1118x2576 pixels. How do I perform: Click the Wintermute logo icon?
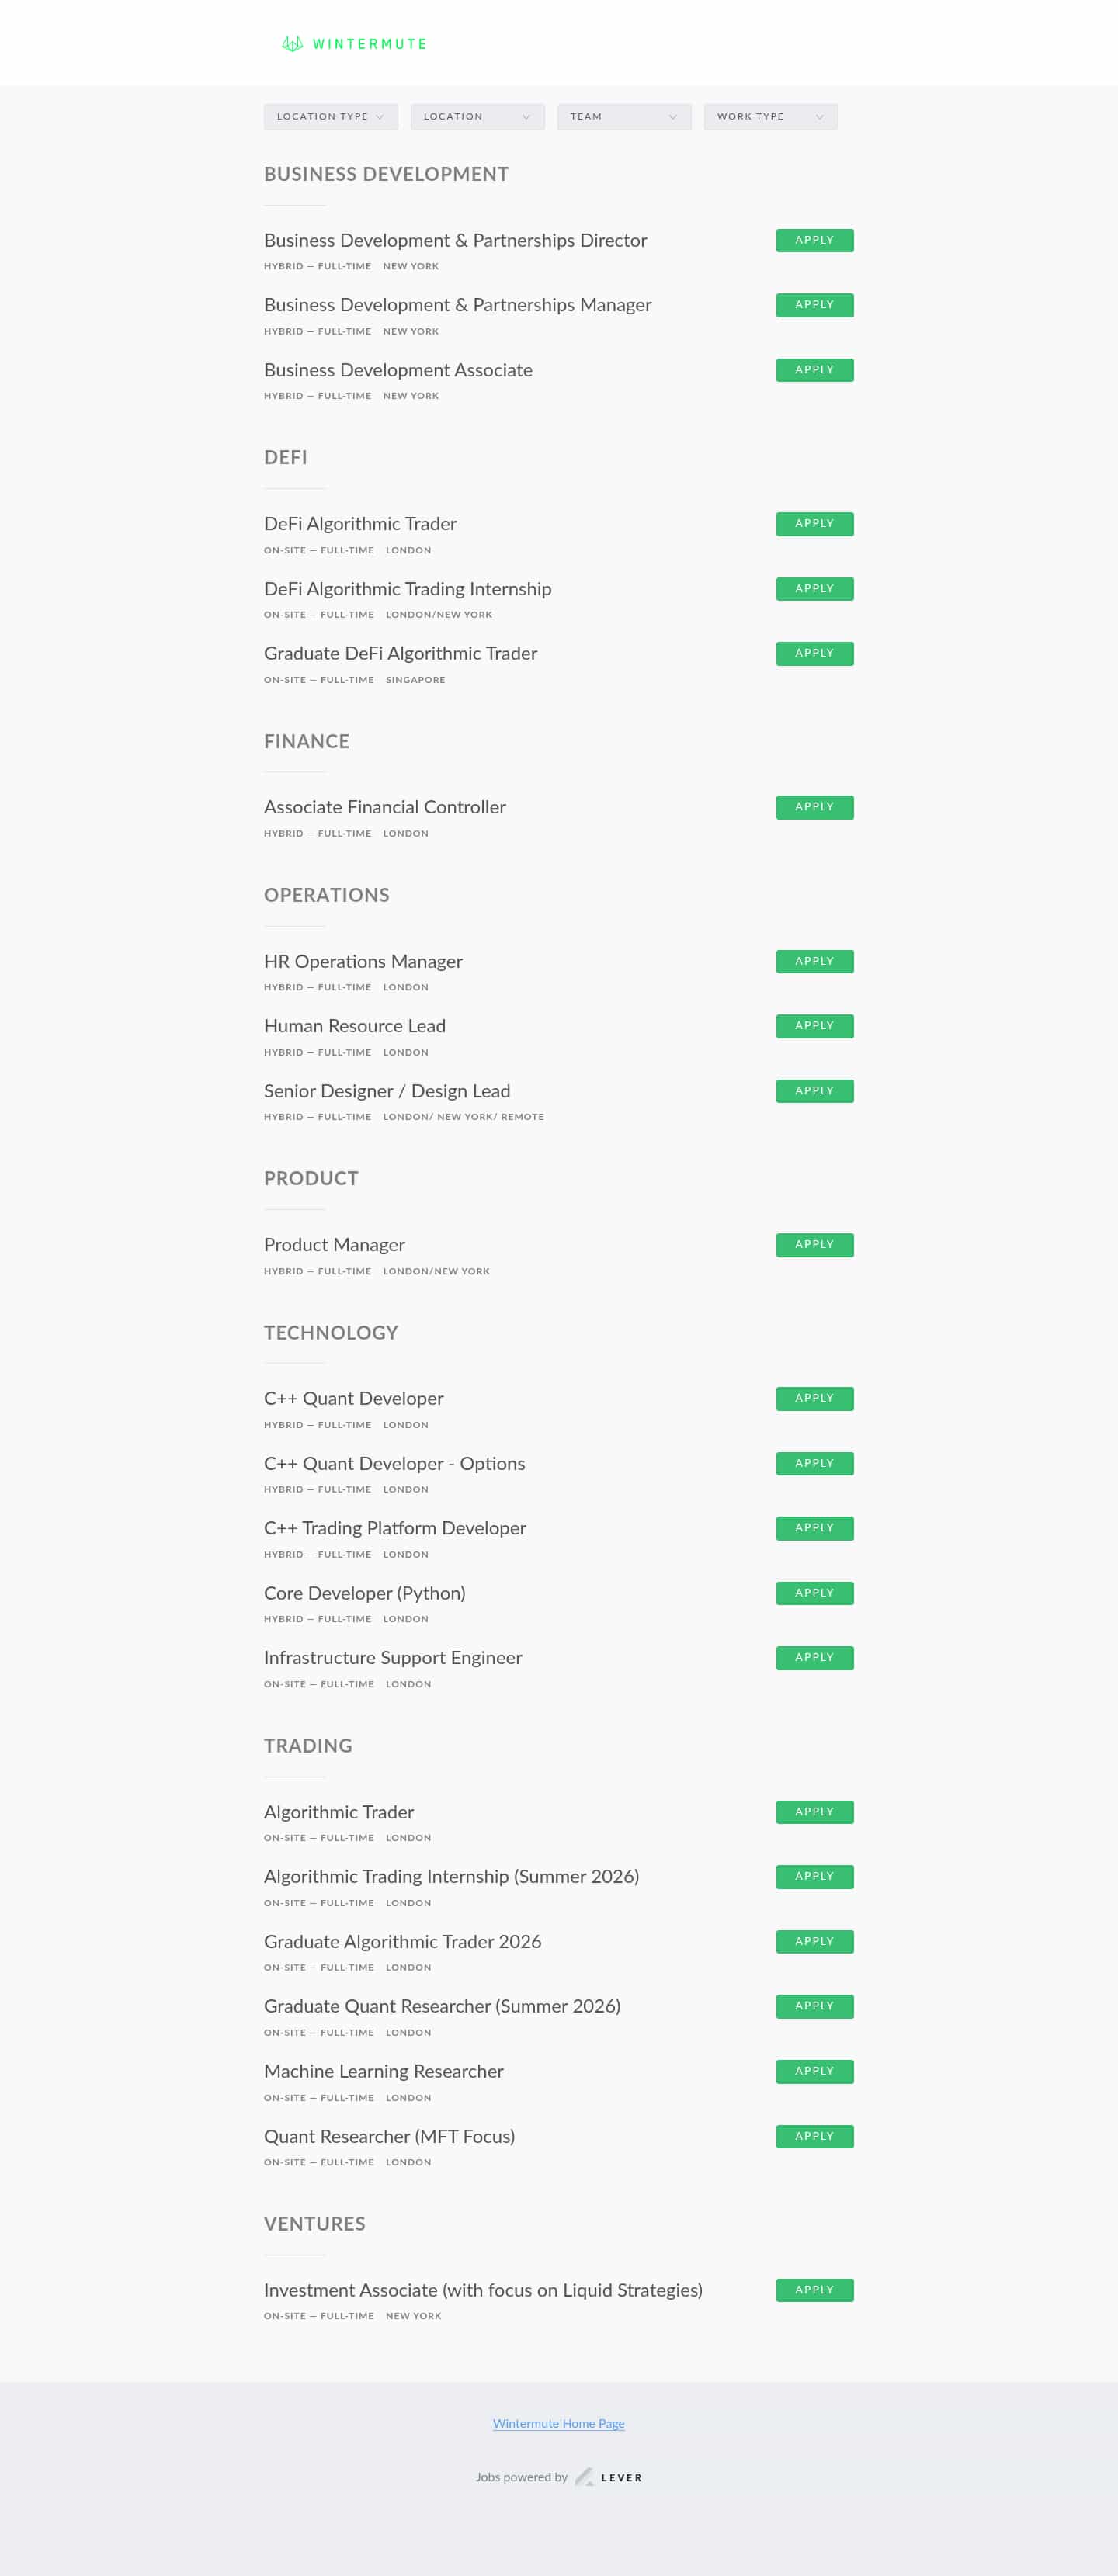(x=292, y=44)
